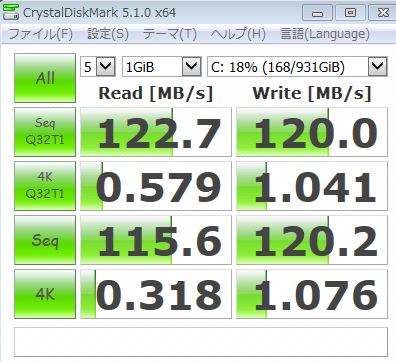Click the empty comment field at bottom
The height and width of the screenshot is (362, 396).
tap(201, 342)
